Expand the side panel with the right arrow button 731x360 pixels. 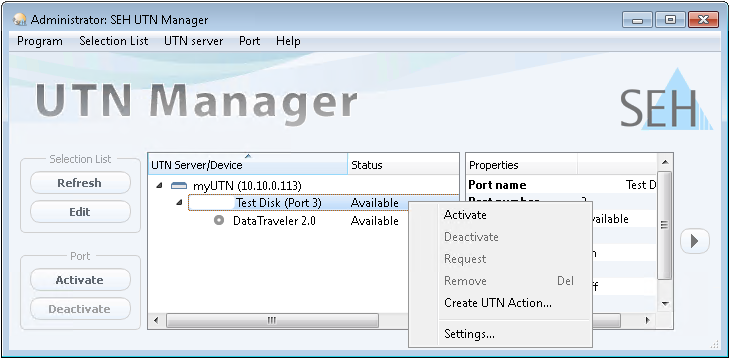pos(695,241)
